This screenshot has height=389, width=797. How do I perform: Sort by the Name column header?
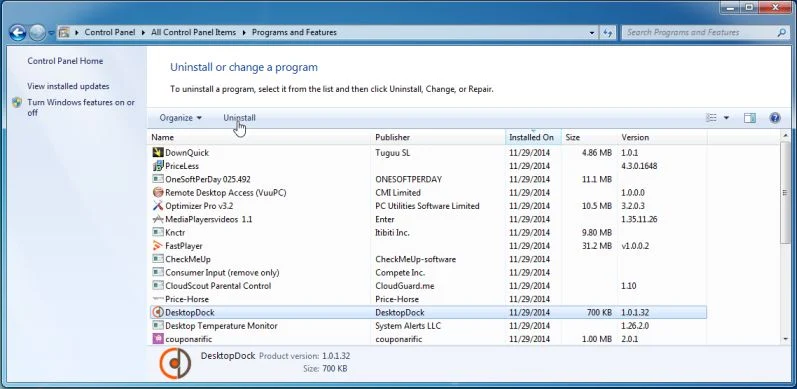pos(260,137)
